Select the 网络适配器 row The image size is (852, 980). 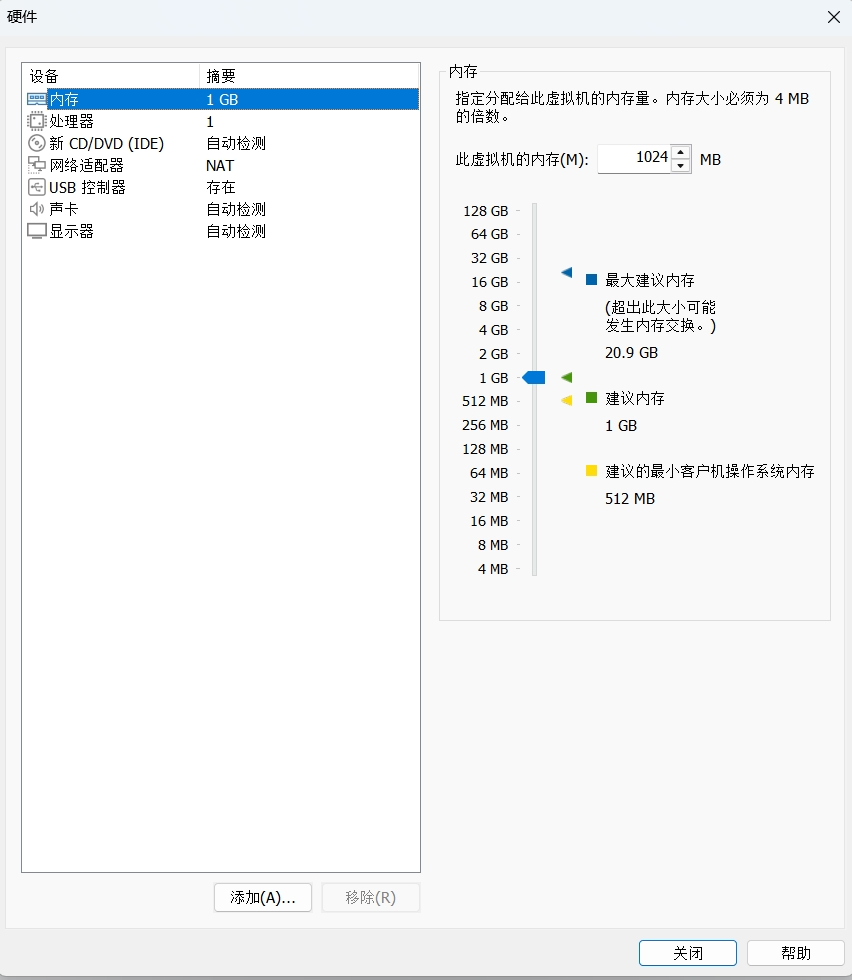(221, 165)
